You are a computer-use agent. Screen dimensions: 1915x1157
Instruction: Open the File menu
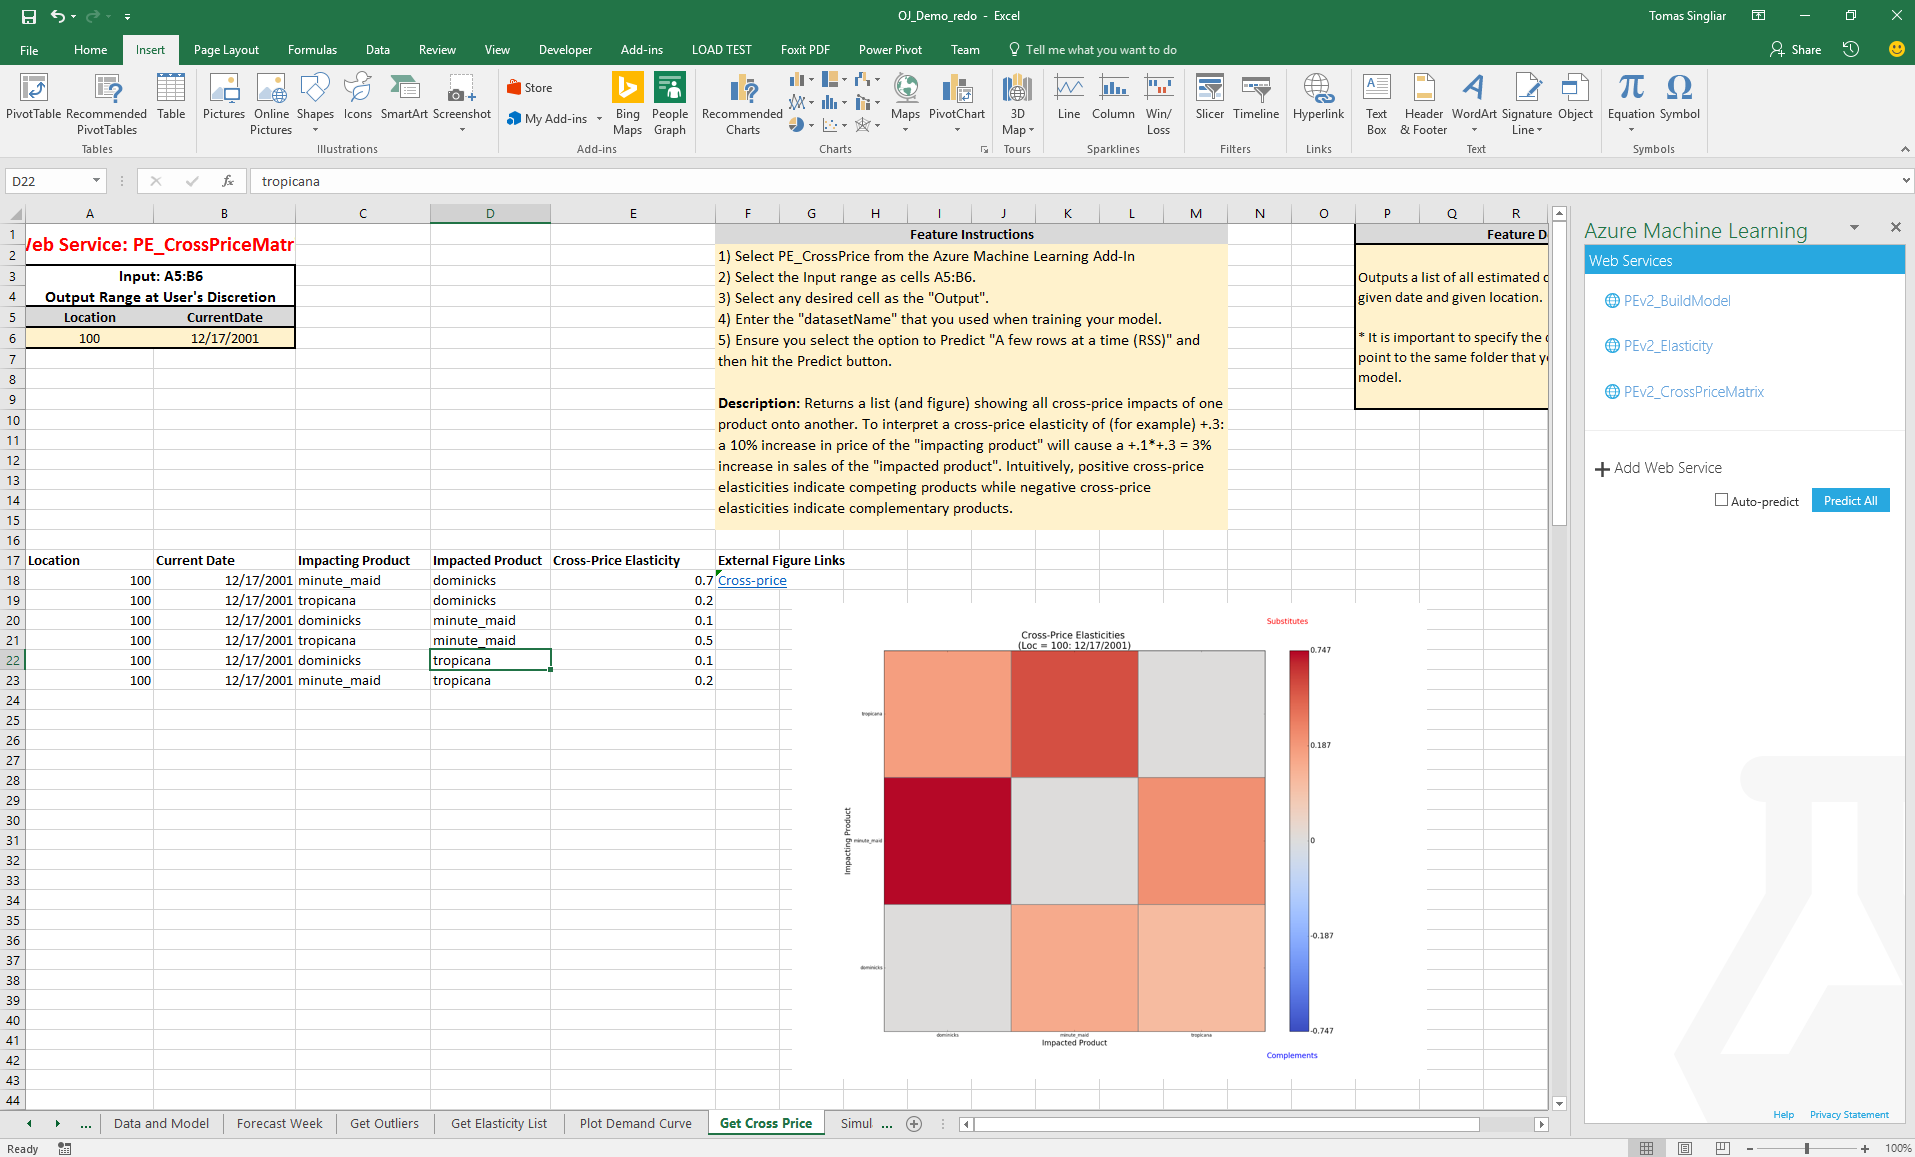point(29,50)
